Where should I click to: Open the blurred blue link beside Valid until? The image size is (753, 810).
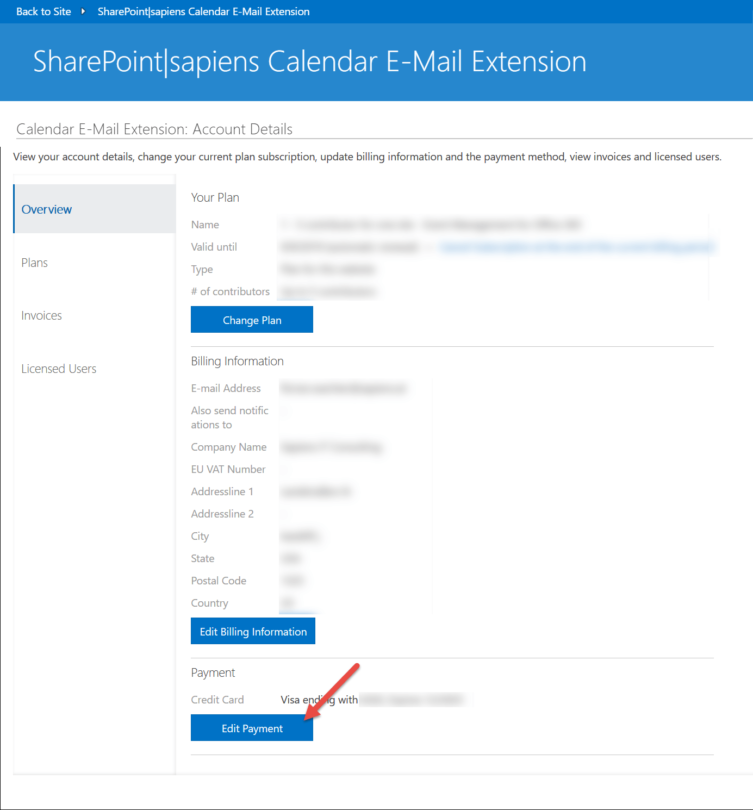(577, 247)
